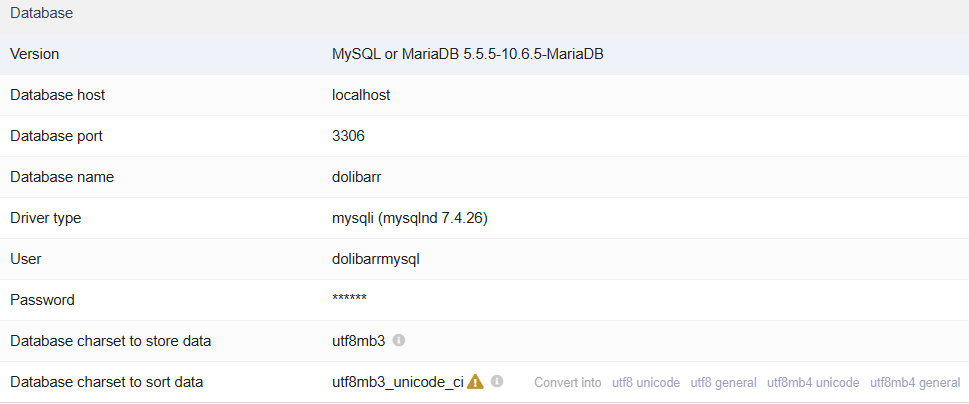The image size is (969, 404).
Task: Convert collation into utf8mb4 general
Action: pos(915,382)
